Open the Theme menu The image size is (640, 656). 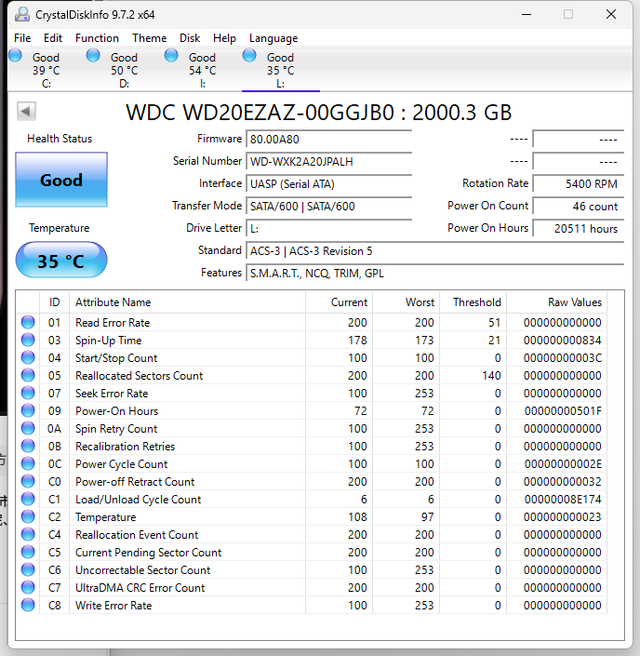[x=149, y=38]
